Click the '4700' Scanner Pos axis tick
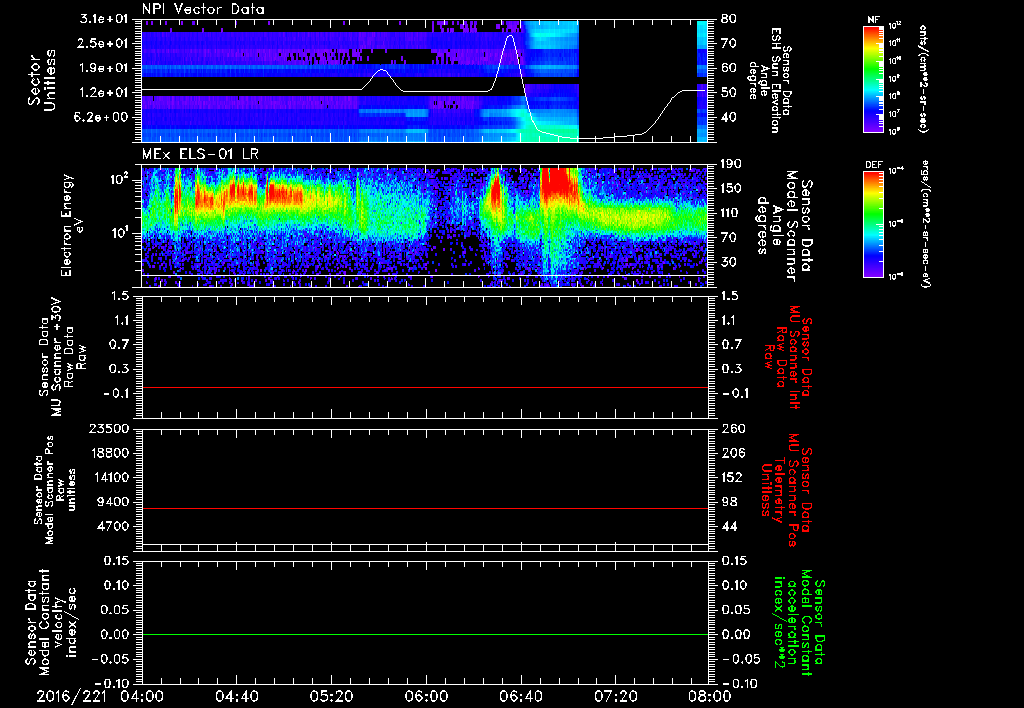This screenshot has height=708, width=1024. pyautogui.click(x=112, y=527)
